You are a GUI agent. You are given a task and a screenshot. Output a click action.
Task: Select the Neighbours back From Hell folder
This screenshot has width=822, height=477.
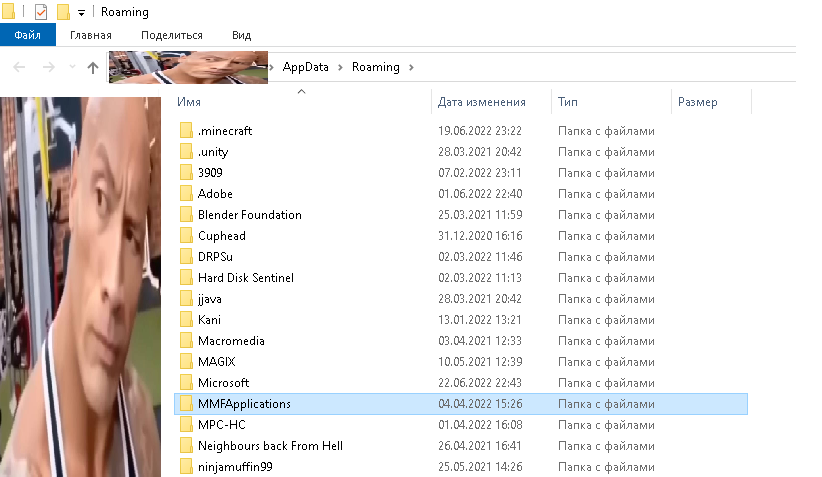coord(270,446)
